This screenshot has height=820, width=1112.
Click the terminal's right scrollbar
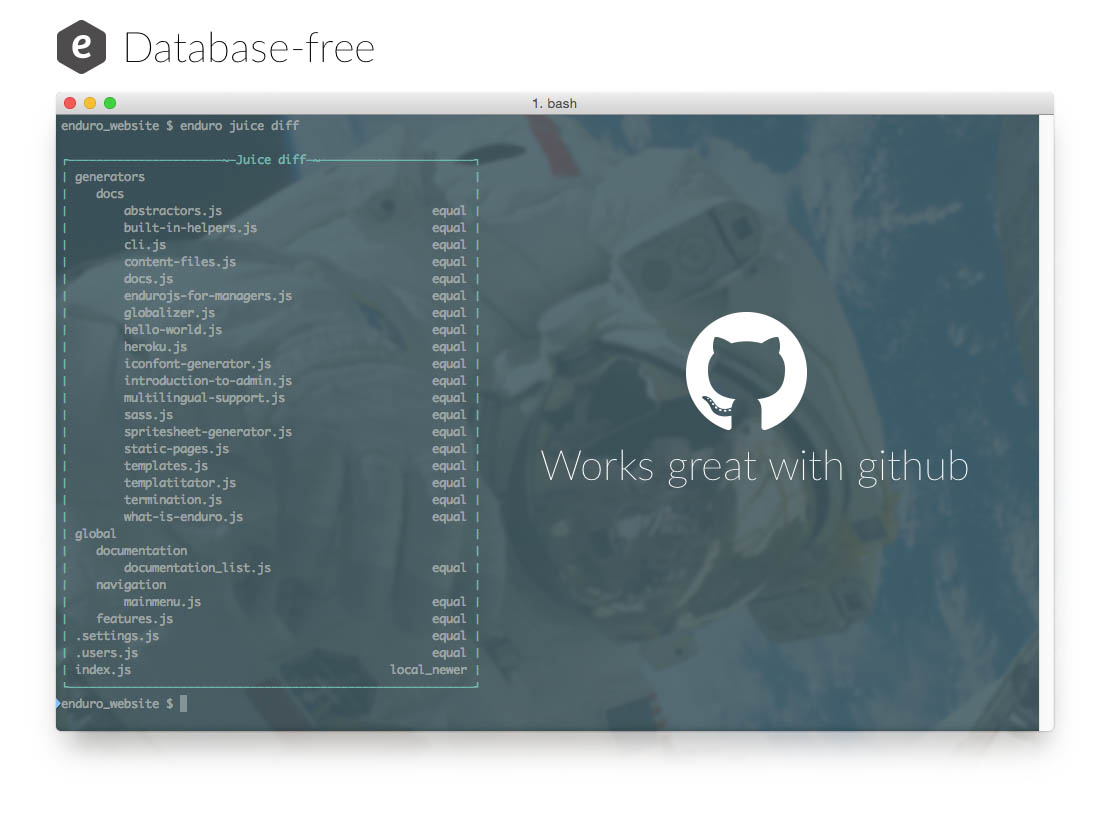pyautogui.click(x=1046, y=423)
